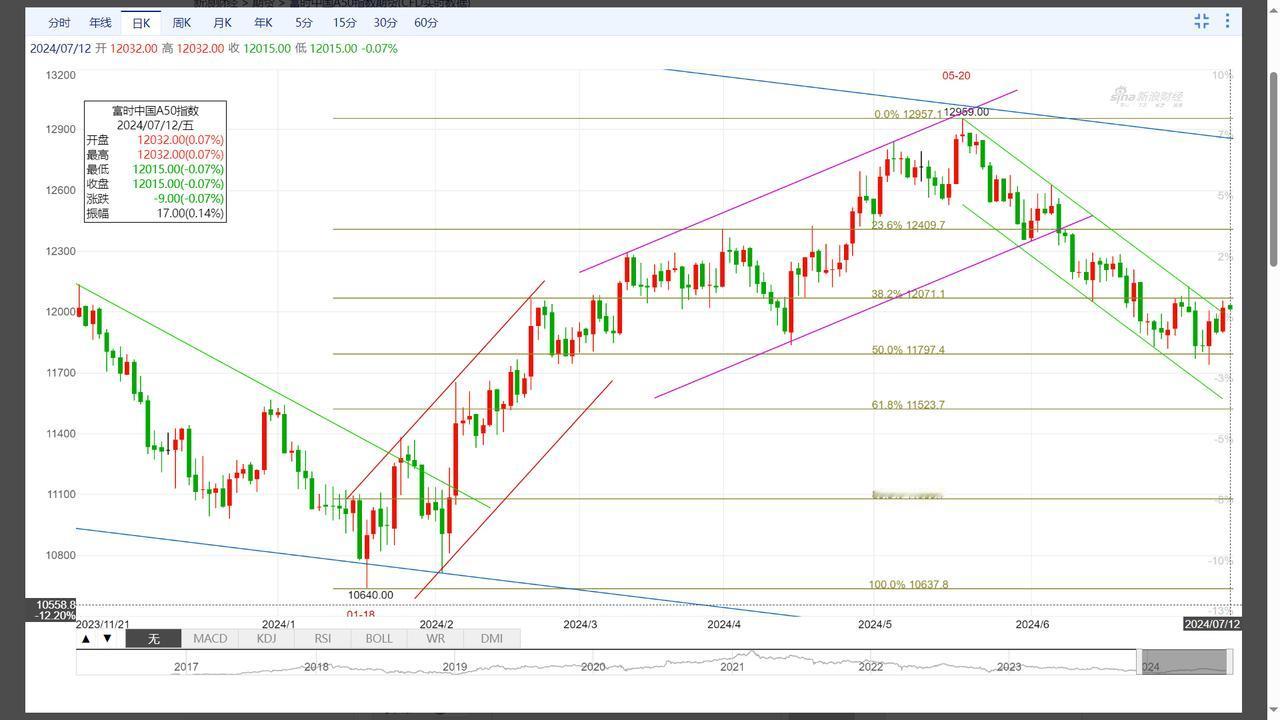1280x720 pixels.
Task: Switch to 30分 interval
Action: (x=385, y=22)
